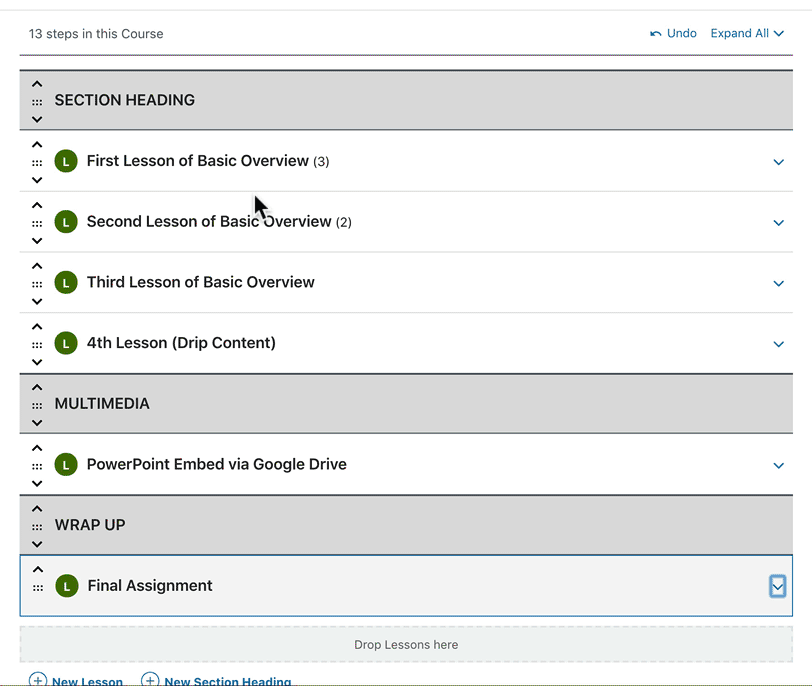Click drag handle for PowerPoint Embed lesson
The width and height of the screenshot is (812, 686).
[x=37, y=466]
